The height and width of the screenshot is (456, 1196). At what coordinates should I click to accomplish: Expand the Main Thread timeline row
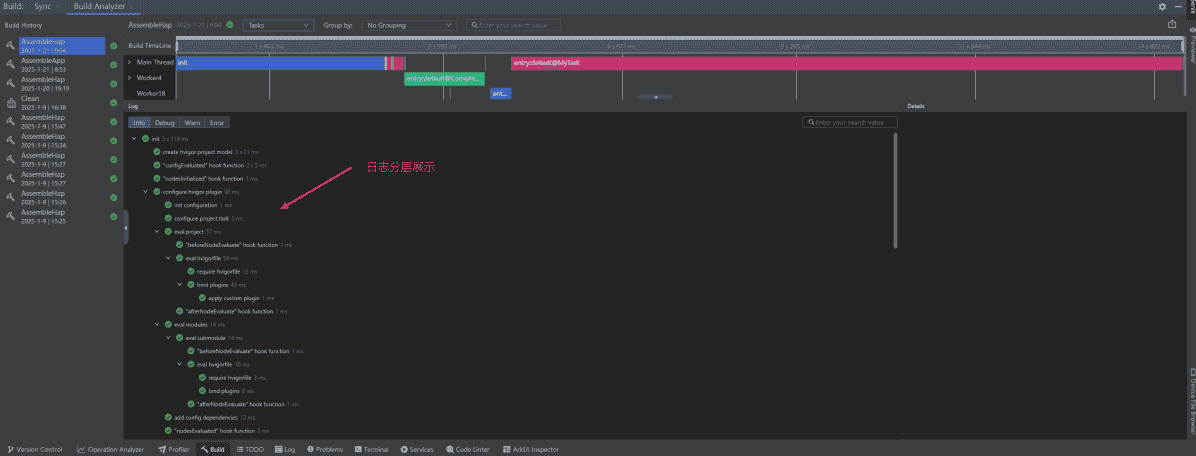tap(130, 62)
